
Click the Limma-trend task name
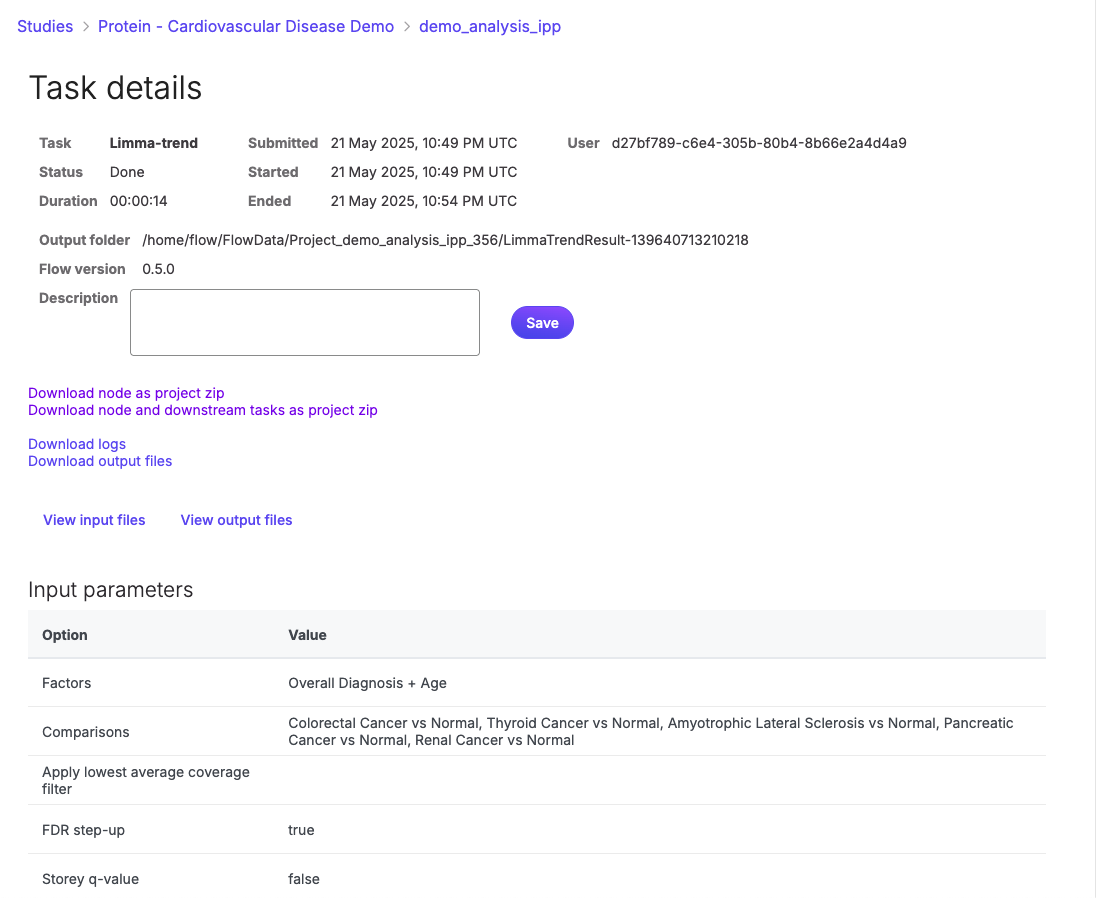(153, 143)
